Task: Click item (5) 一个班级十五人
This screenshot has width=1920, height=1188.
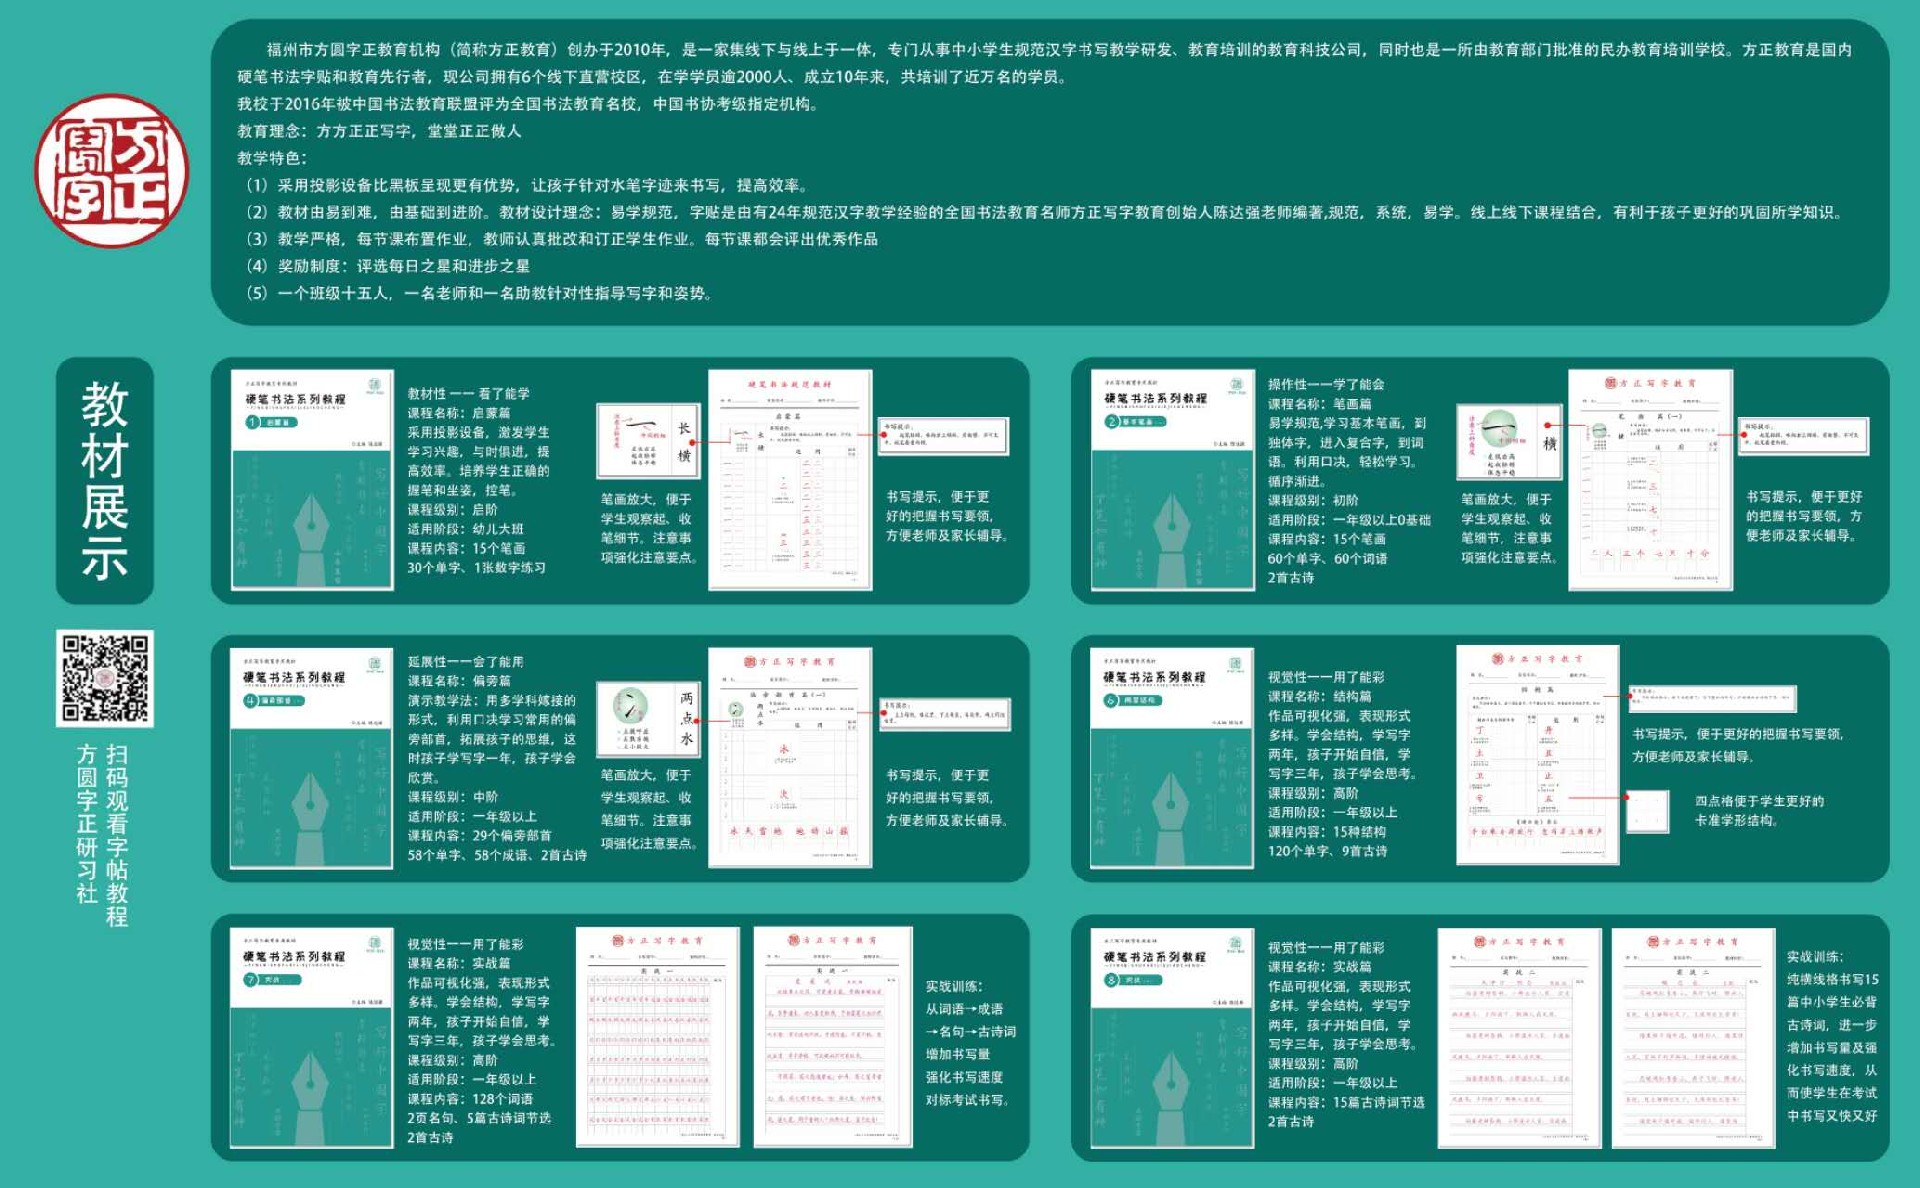Action: click(x=479, y=293)
